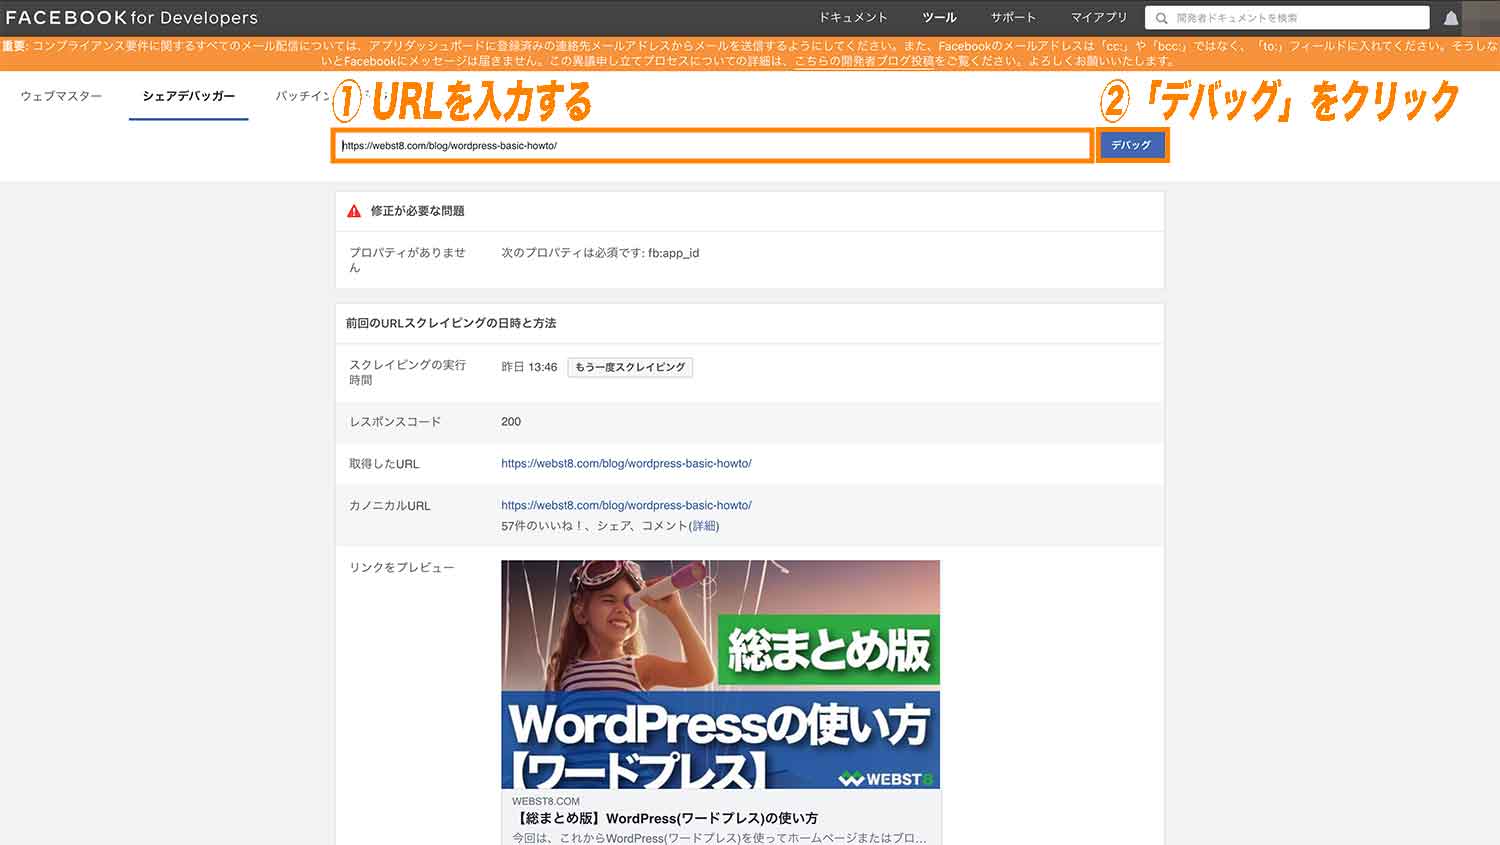This screenshot has height=845, width=1500.
Task: Click the developer documentation search box
Action: pos(1287,18)
